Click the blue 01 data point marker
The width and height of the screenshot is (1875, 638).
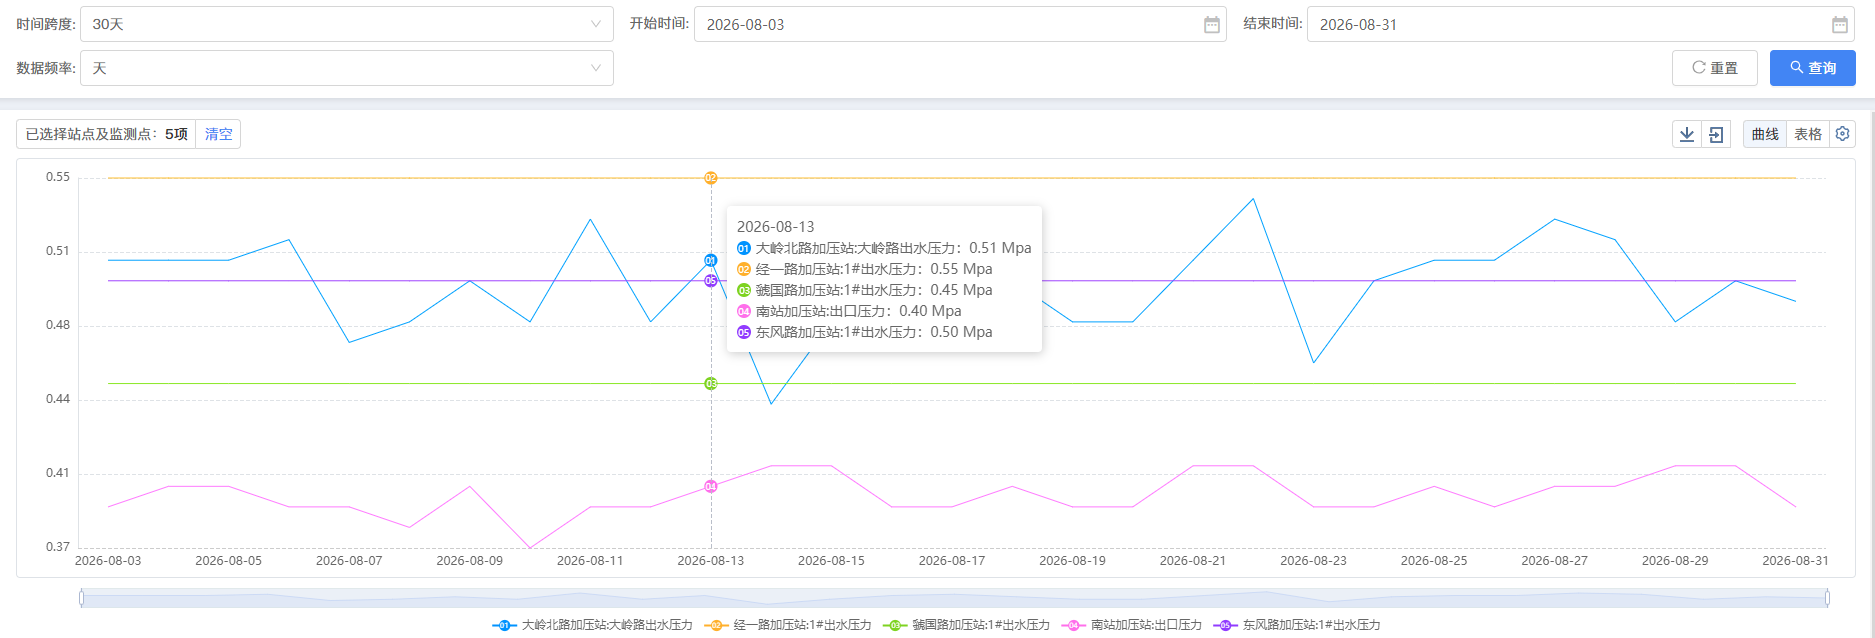pos(711,261)
